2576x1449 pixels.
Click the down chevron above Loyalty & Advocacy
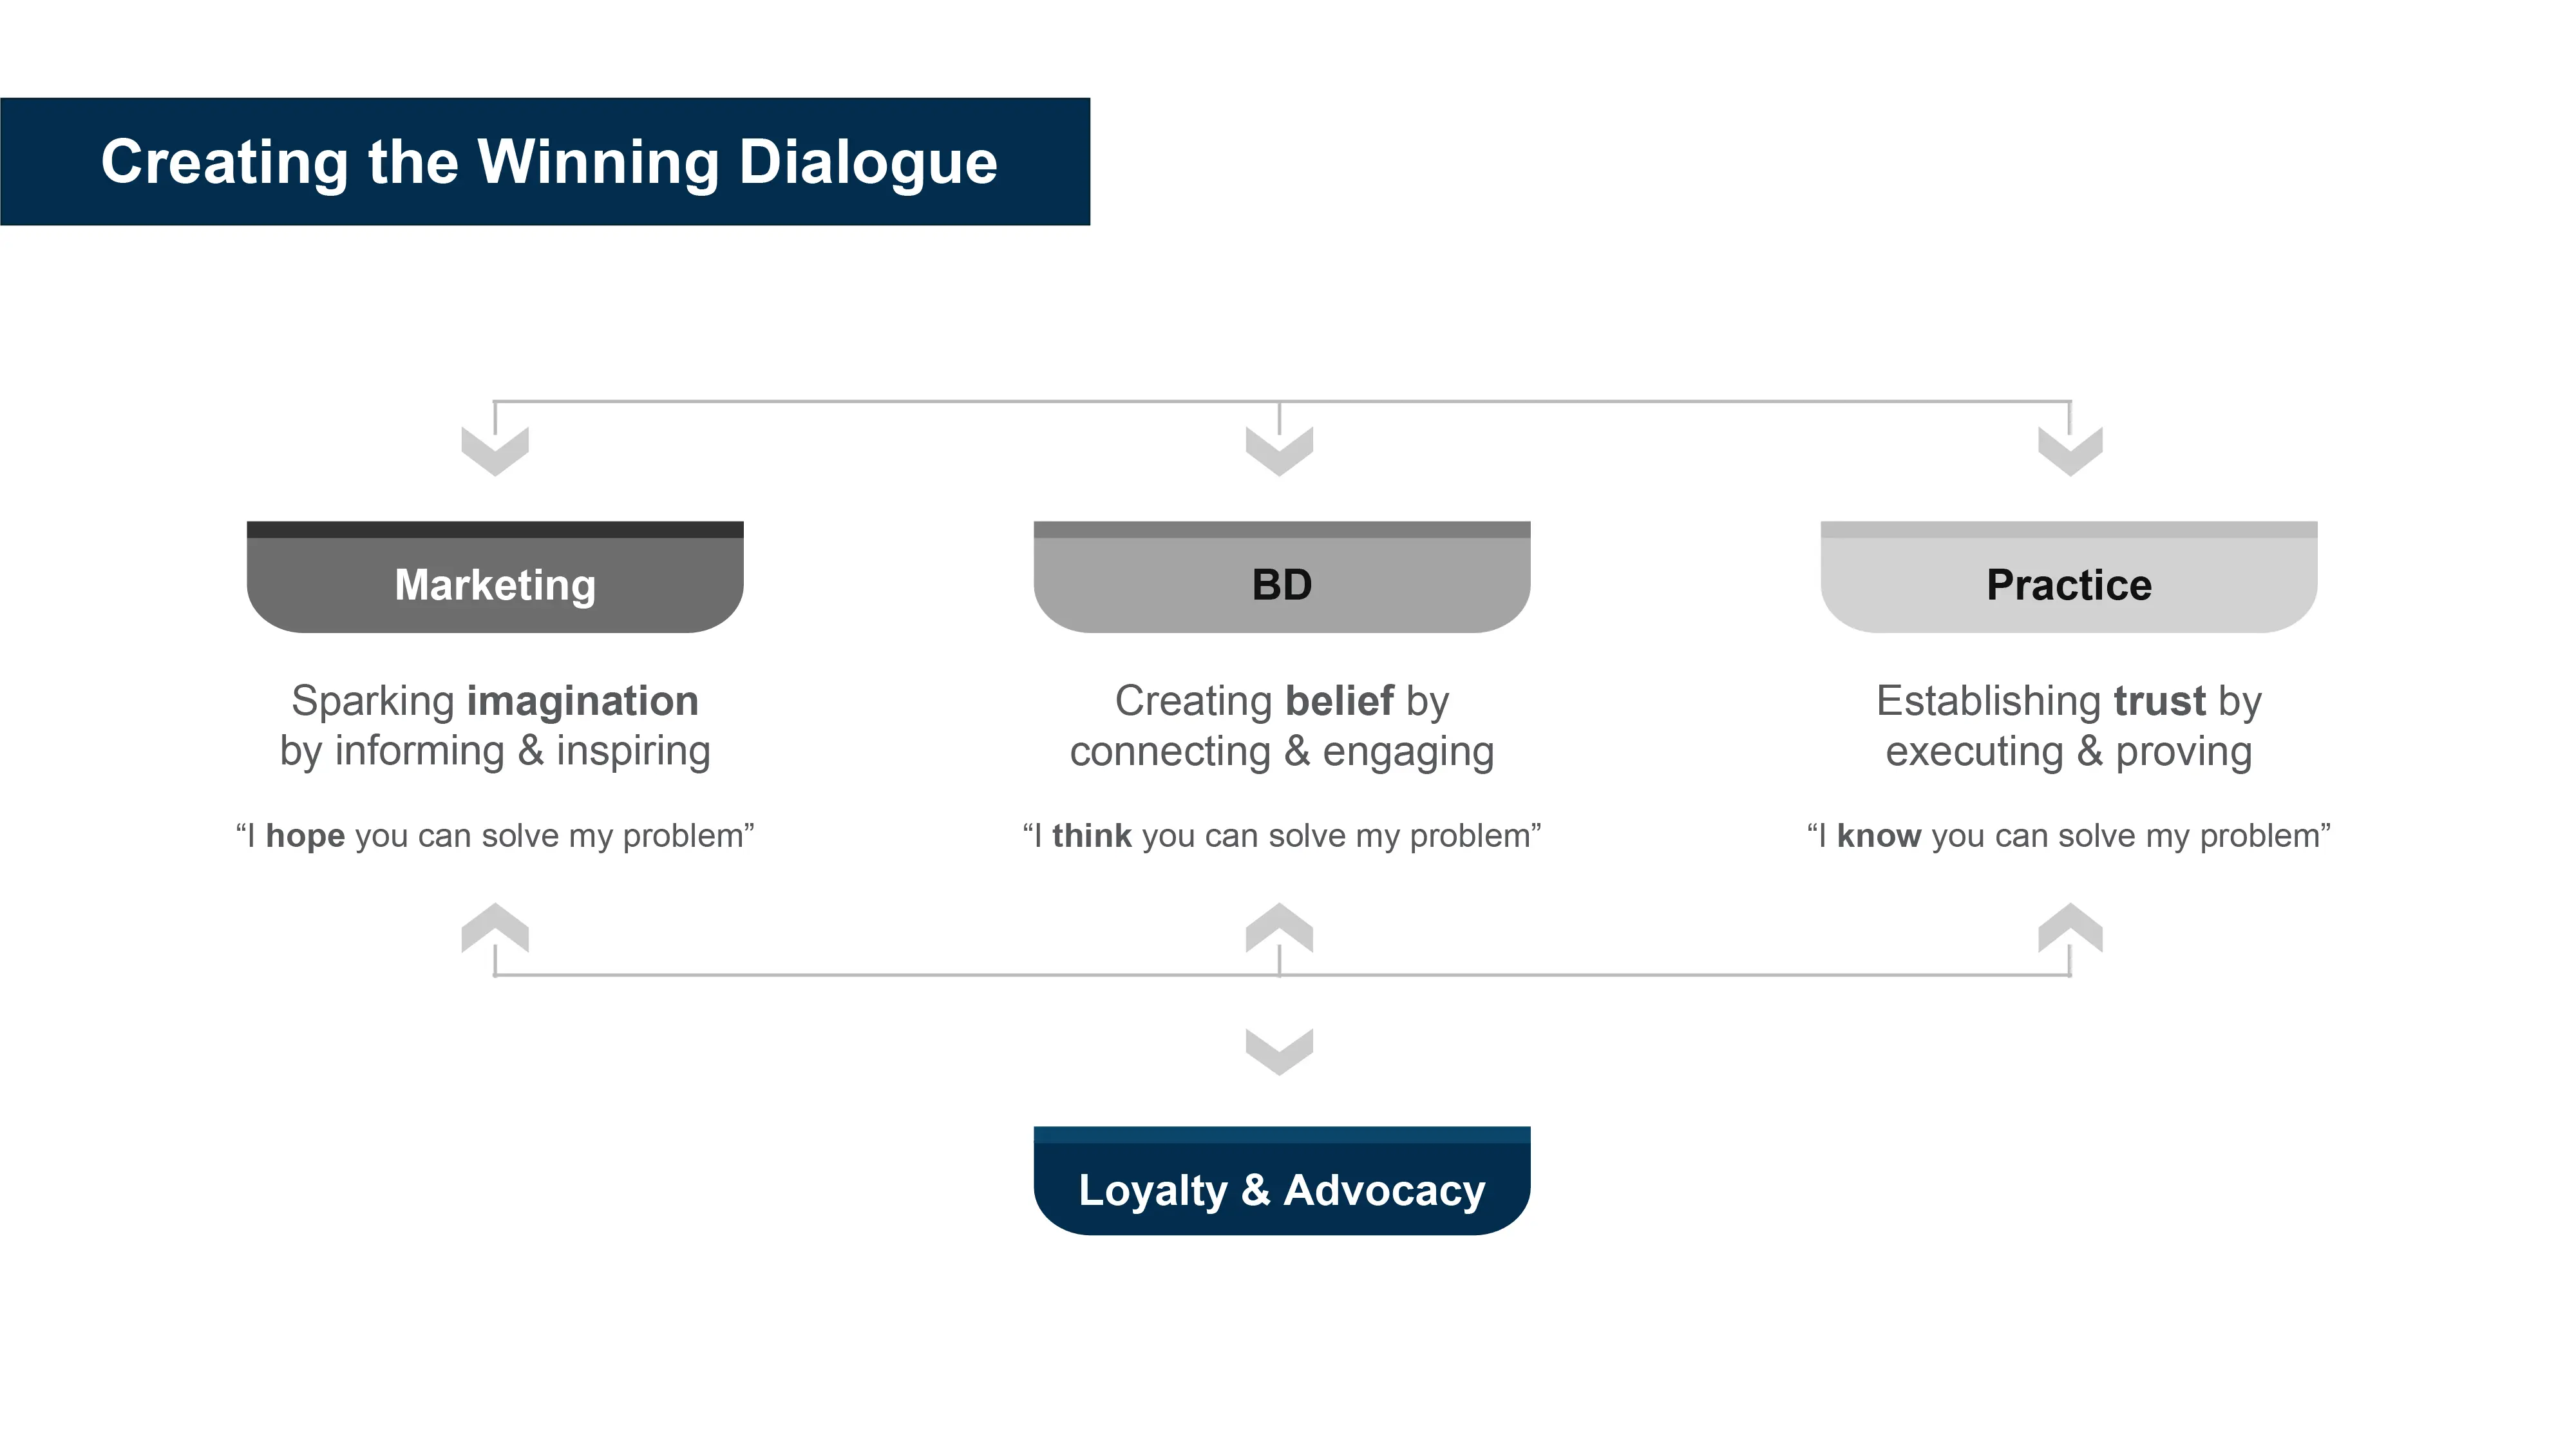pyautogui.click(x=1279, y=1051)
